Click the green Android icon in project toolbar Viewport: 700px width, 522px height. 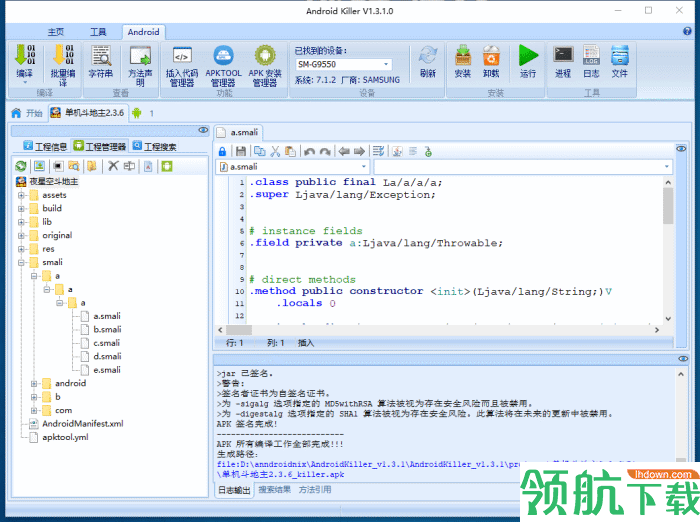click(167, 166)
